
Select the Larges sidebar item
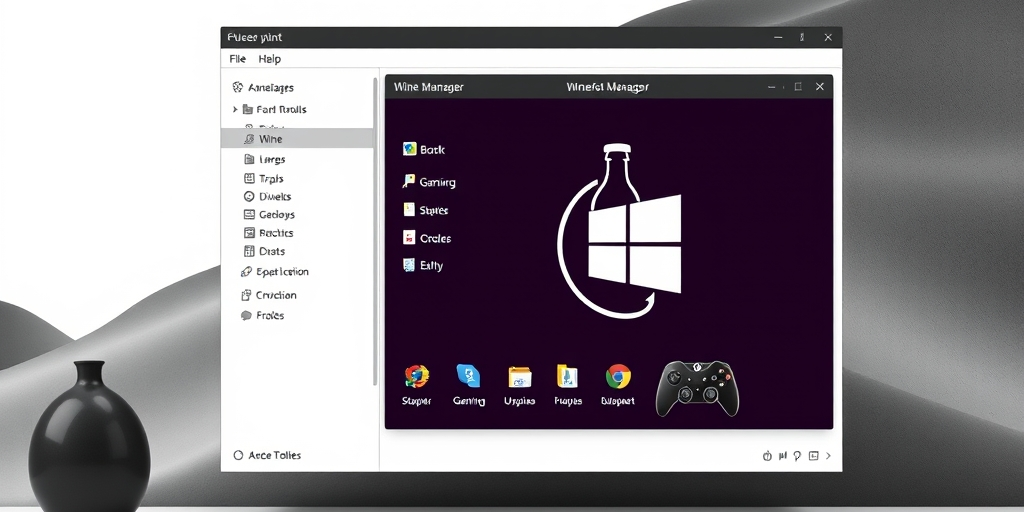coord(272,159)
